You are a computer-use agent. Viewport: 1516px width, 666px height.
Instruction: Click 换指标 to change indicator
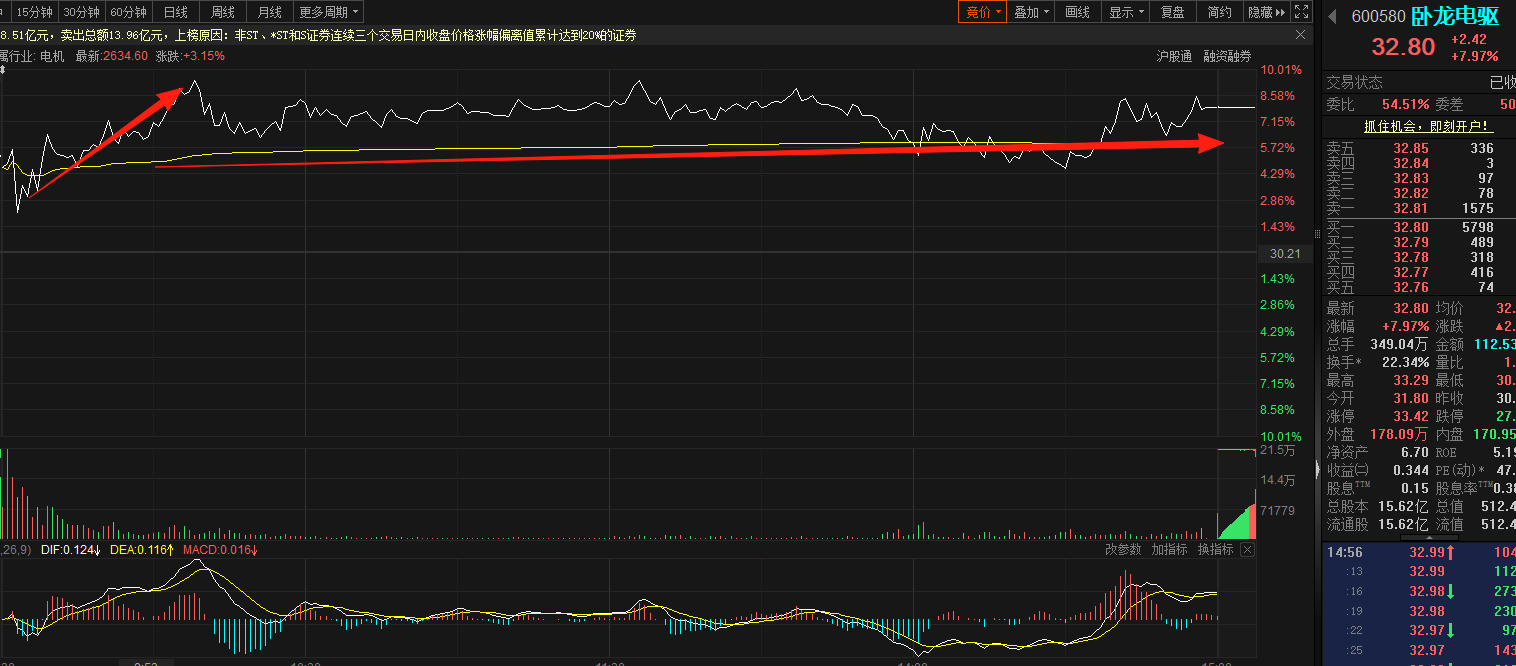[1216, 550]
